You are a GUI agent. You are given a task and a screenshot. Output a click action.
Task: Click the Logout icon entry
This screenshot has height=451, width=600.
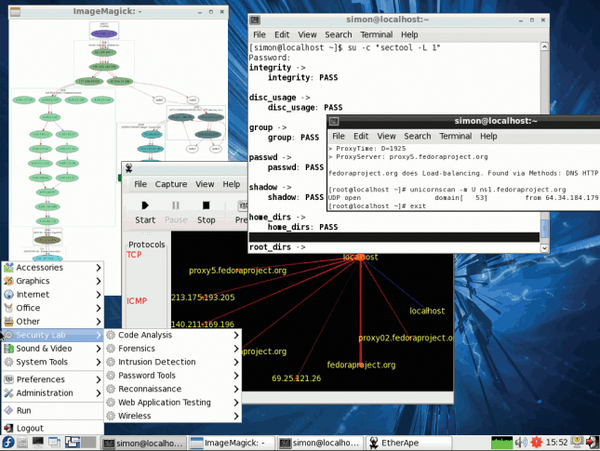(8, 428)
